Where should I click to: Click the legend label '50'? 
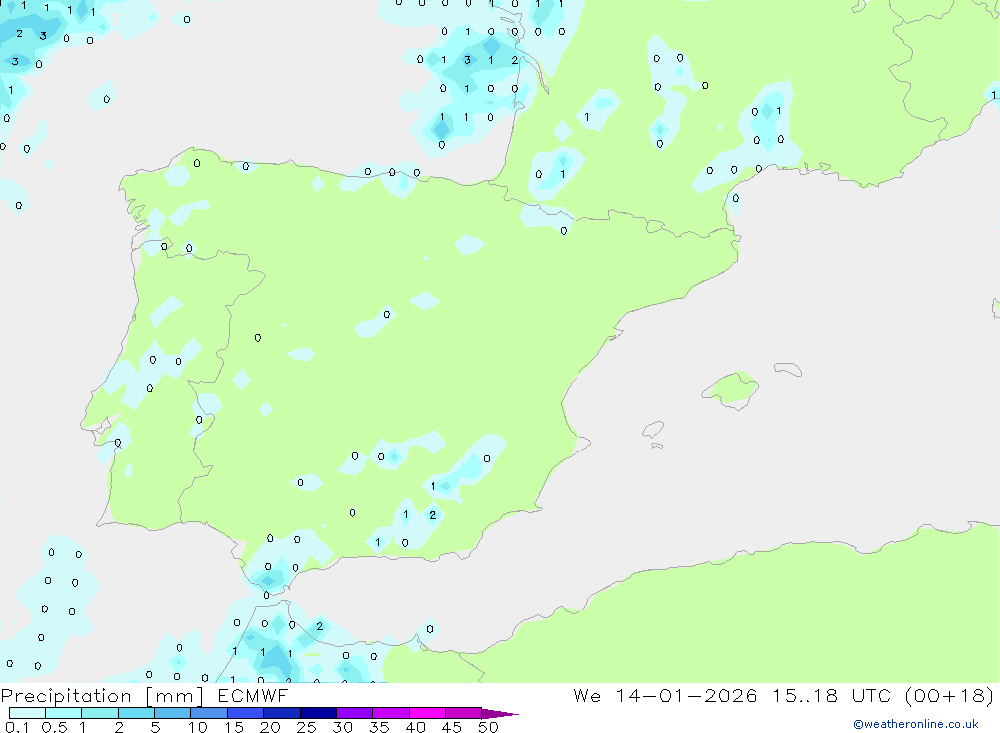pos(488,727)
